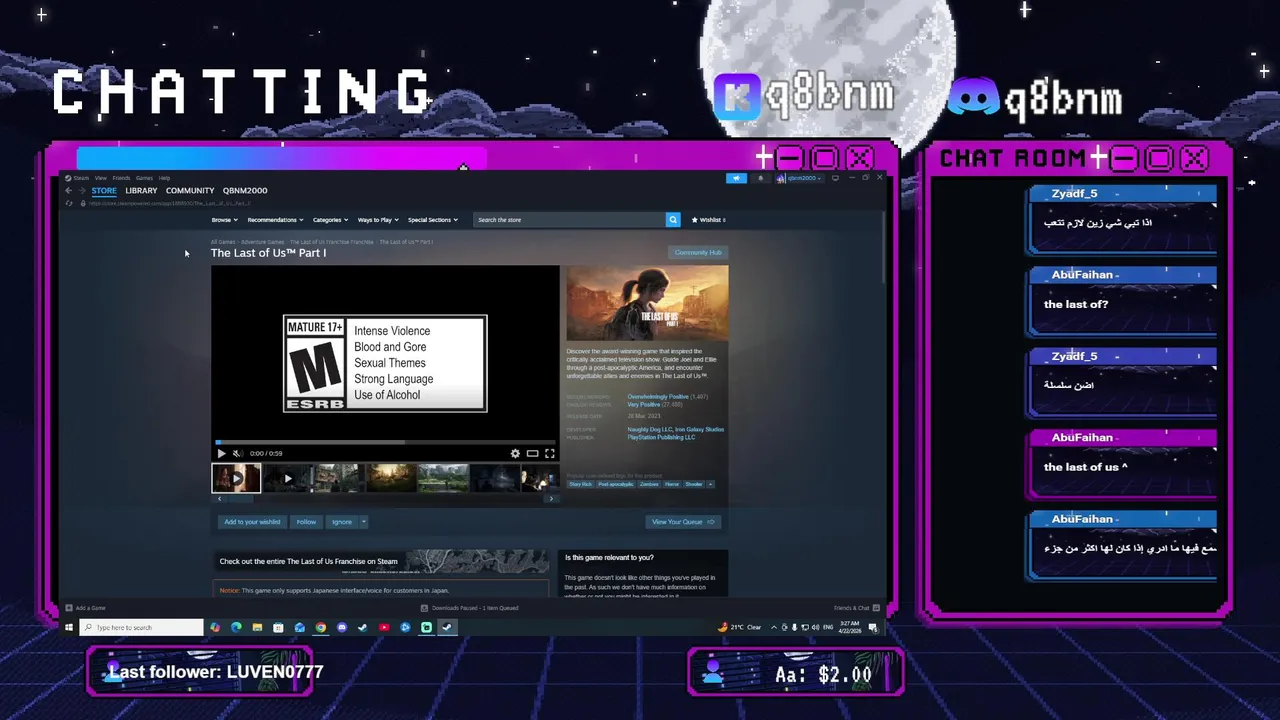Click the Windows Start button
This screenshot has height=720, width=1280.
[x=69, y=627]
